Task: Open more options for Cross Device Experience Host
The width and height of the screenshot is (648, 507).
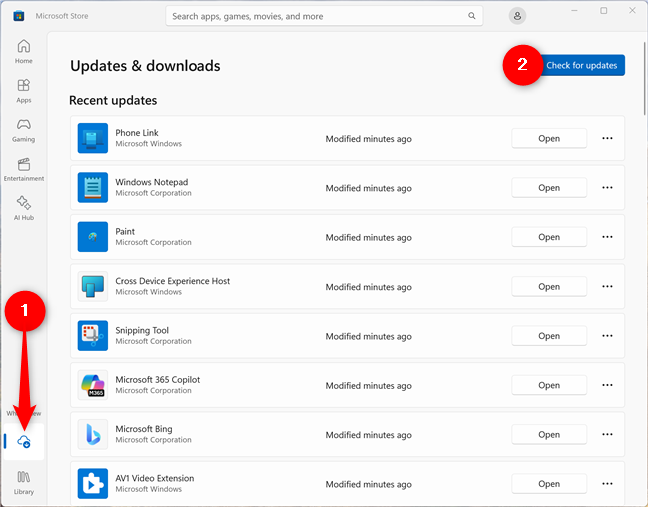Action: click(x=607, y=286)
